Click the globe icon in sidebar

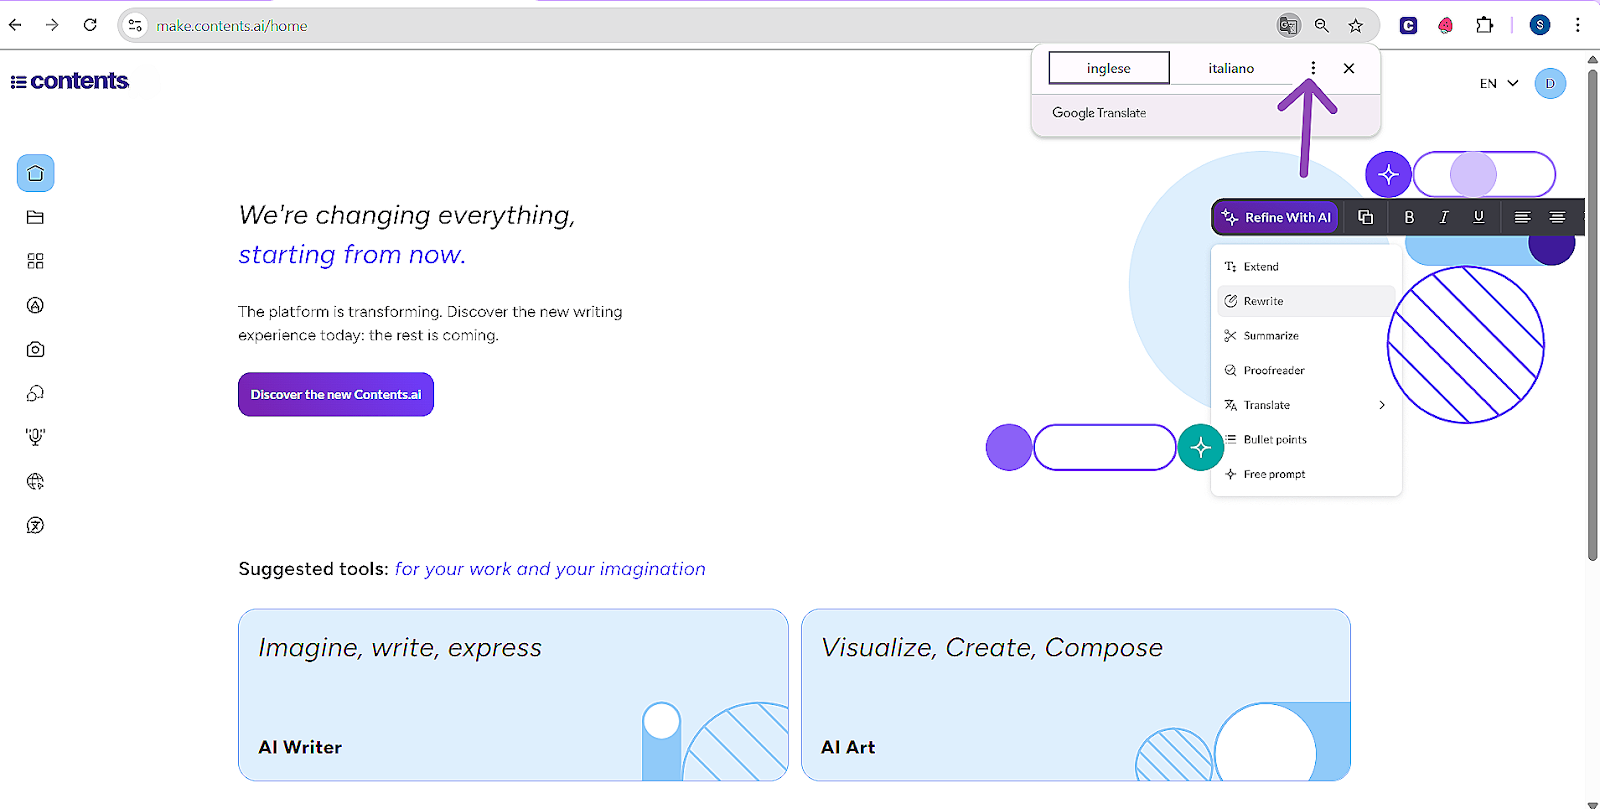[x=35, y=481]
